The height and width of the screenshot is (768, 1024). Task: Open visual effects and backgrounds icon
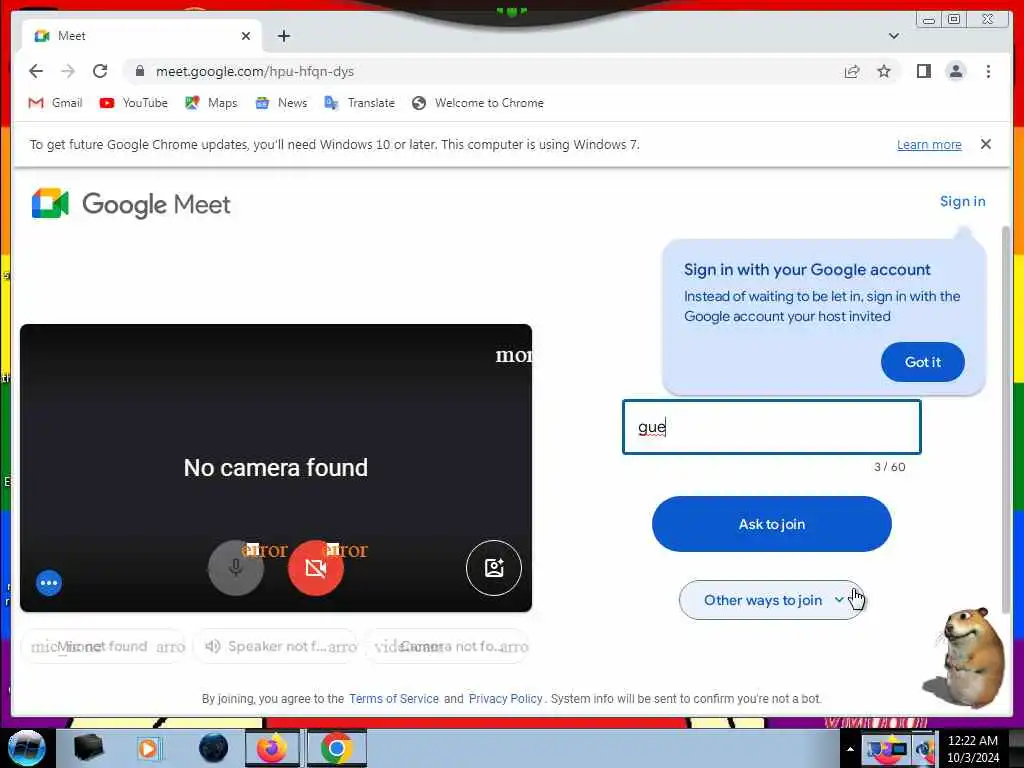[x=494, y=568]
